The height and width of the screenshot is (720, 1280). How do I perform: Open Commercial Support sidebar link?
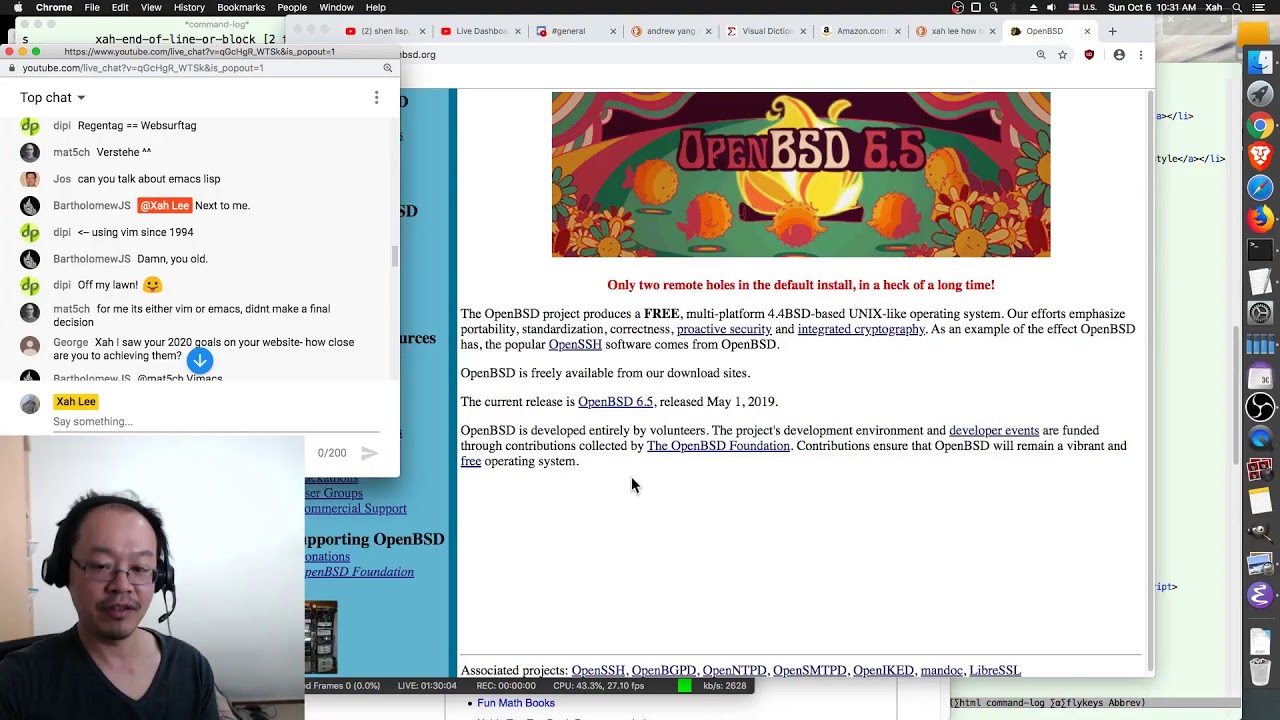356,509
